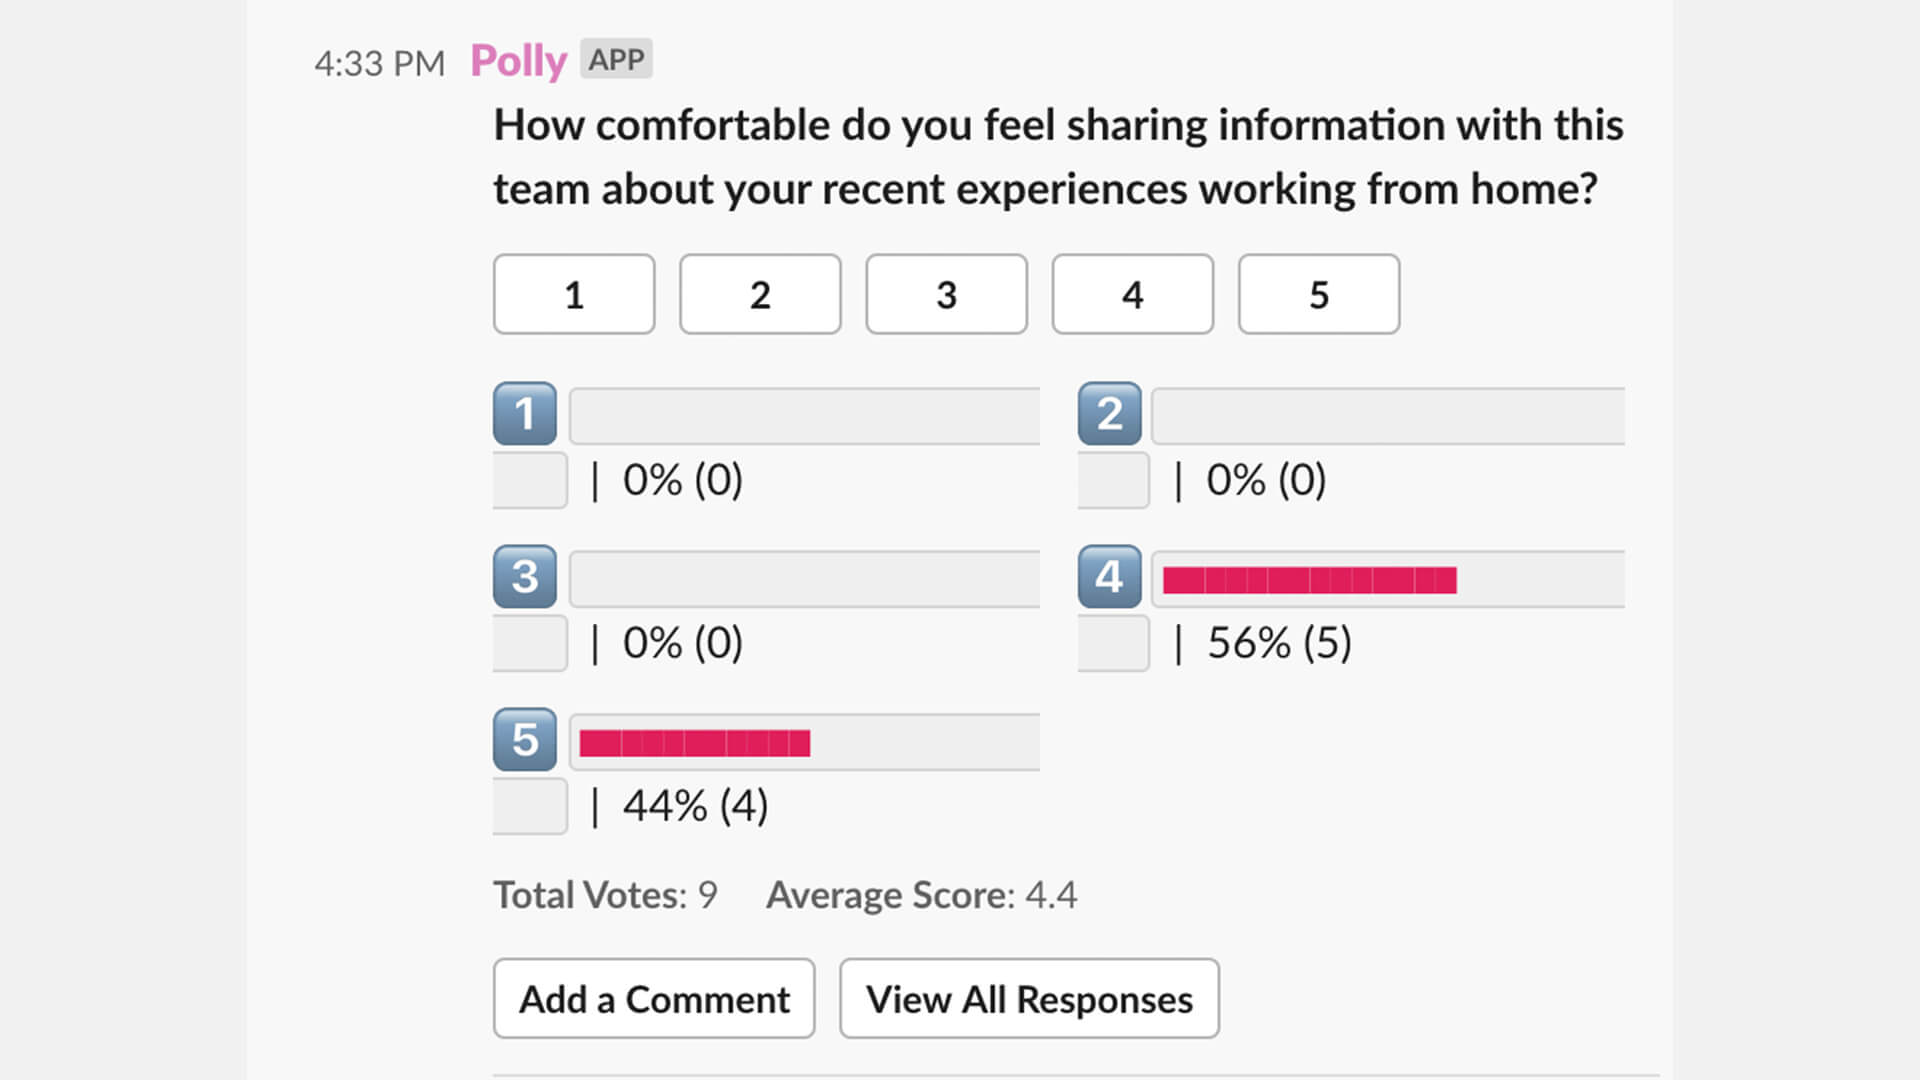Expand comment section dropdown
Viewport: 1920px width, 1080px height.
pos(653,998)
